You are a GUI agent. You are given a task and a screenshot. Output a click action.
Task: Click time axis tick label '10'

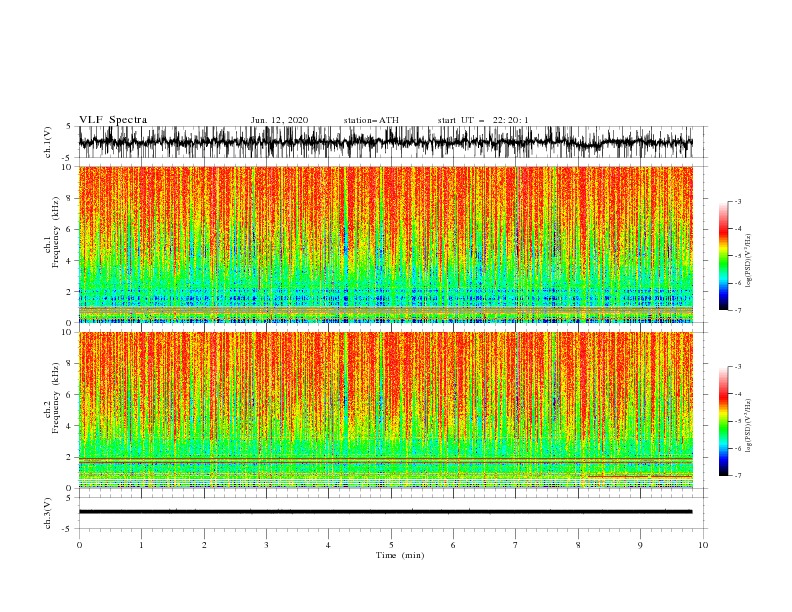tap(703, 545)
